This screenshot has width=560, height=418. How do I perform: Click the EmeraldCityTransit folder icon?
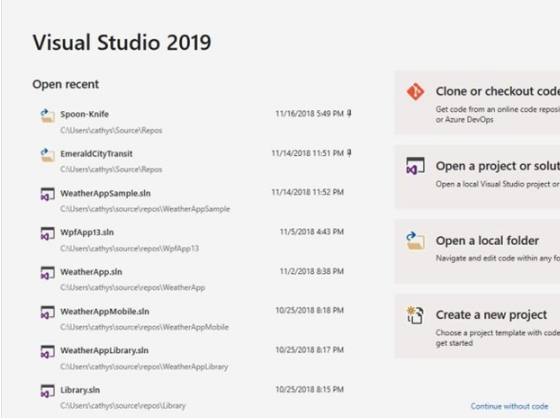[48, 155]
